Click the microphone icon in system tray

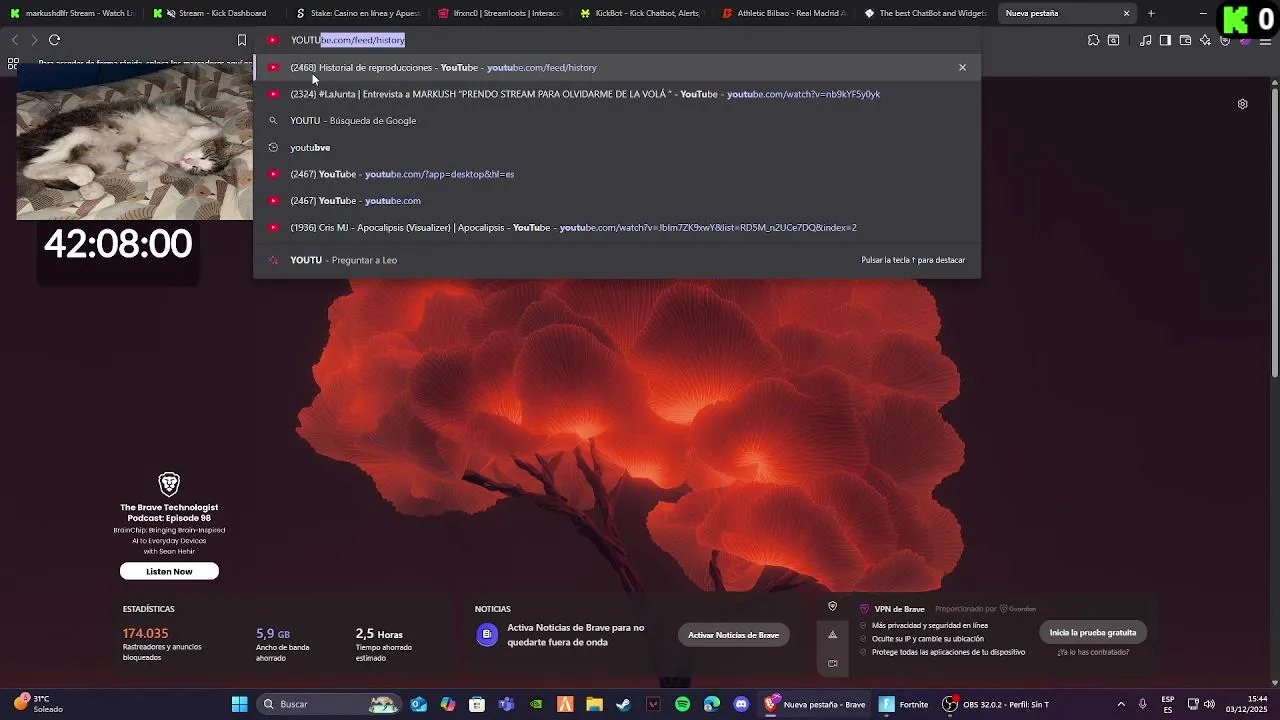coord(1142,704)
